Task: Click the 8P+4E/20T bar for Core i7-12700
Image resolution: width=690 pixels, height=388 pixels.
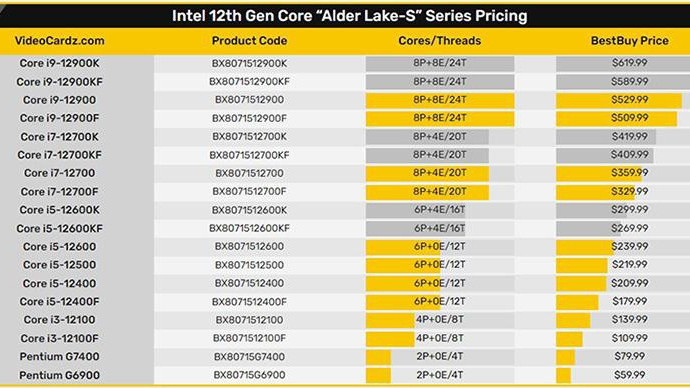Action: click(427, 173)
